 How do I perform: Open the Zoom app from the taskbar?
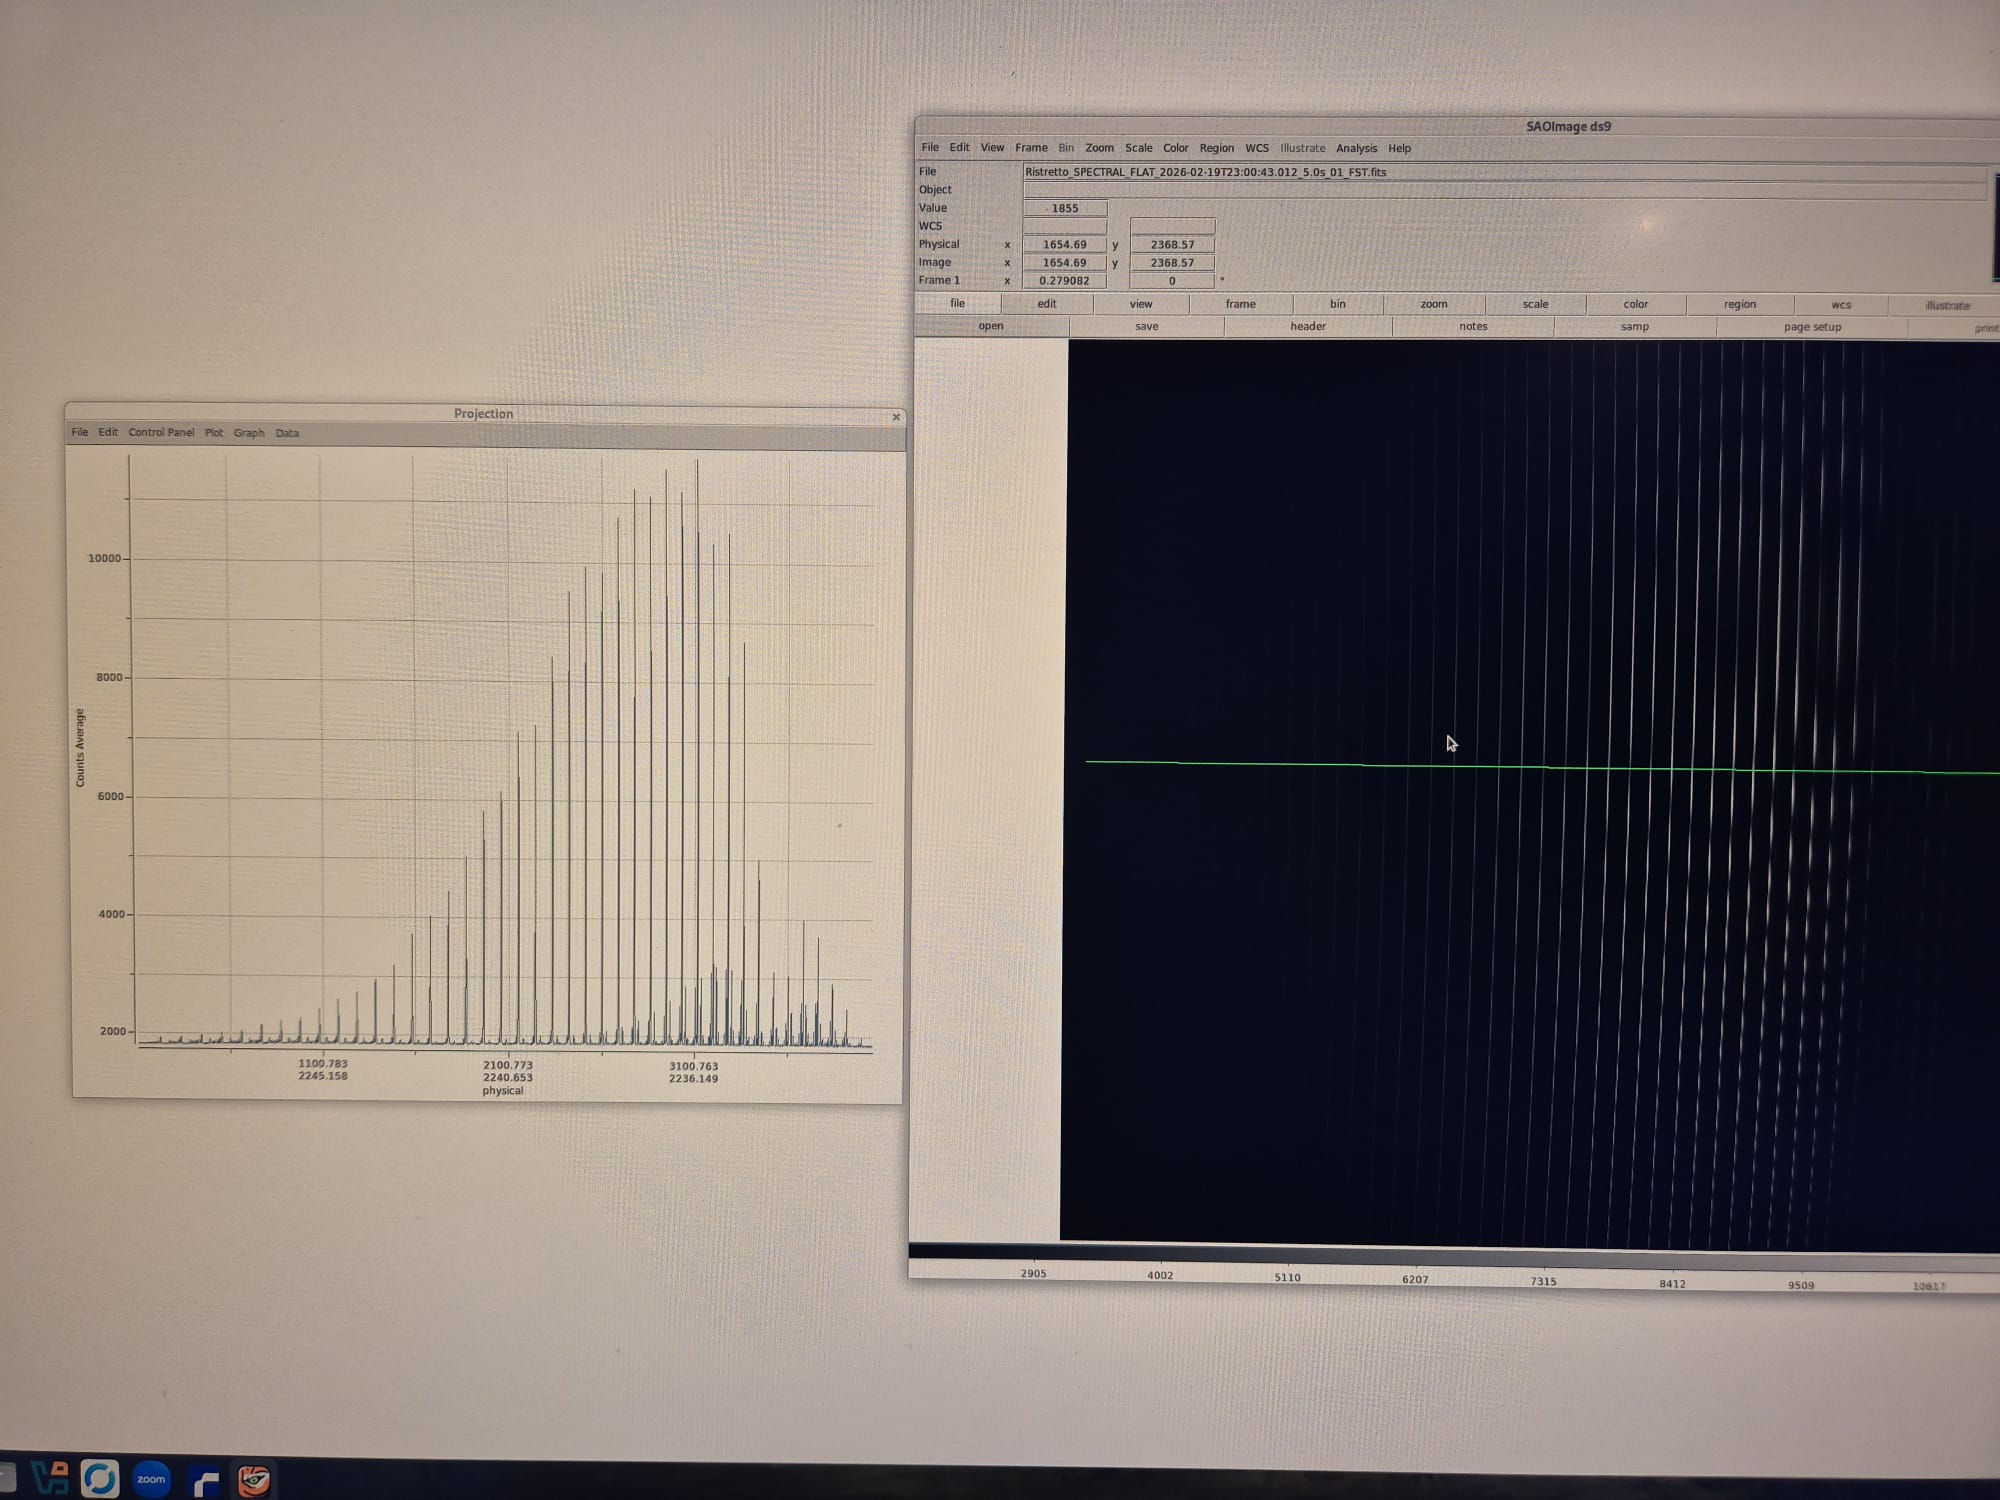[151, 1479]
